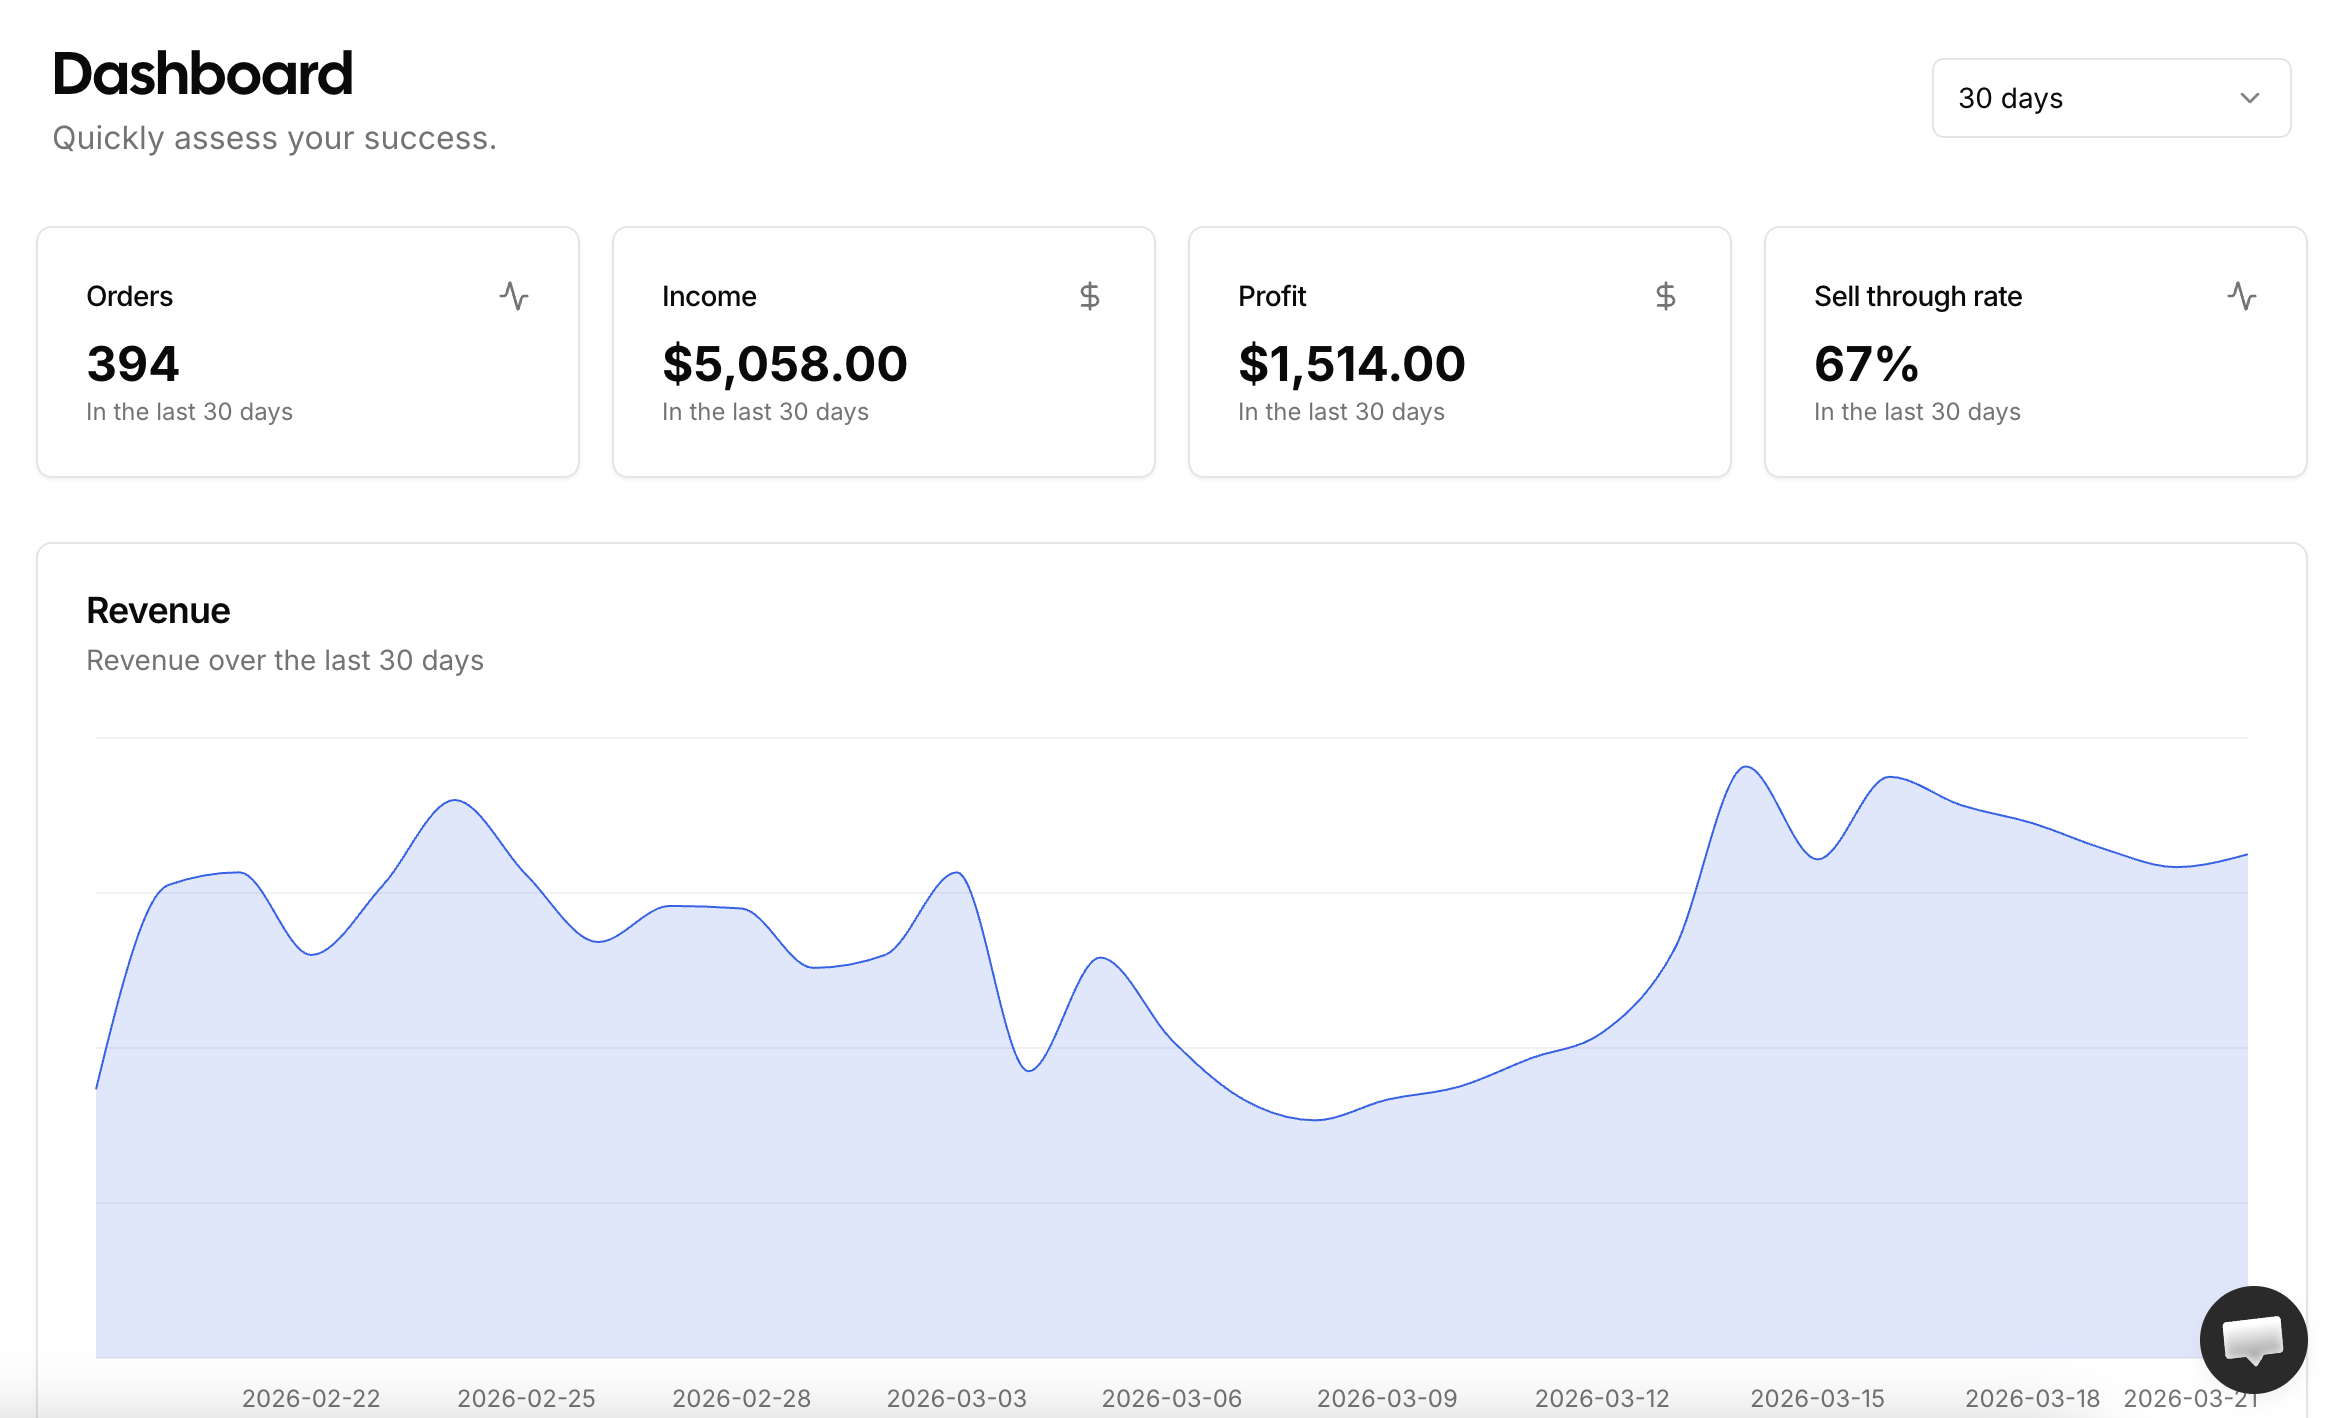Click the 2026-03-12 axis date label

tap(1602, 1398)
